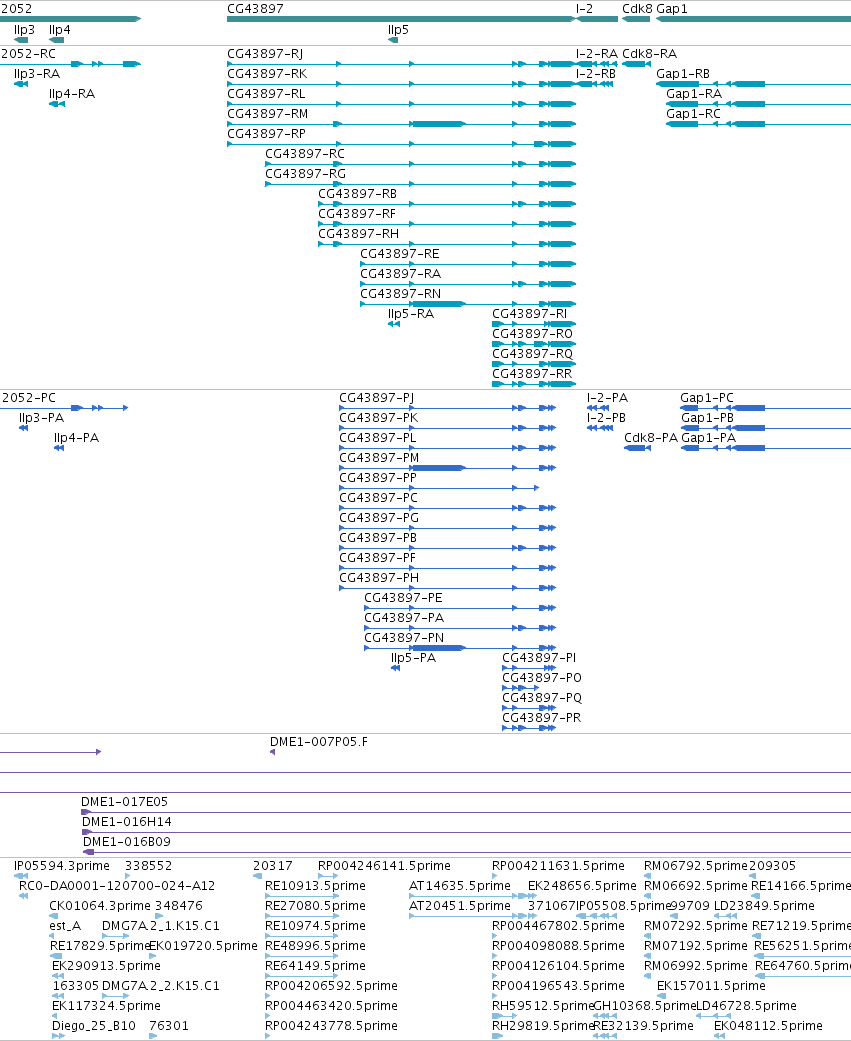Viewport: 851px width, 1041px height.
Task: Select transcript CG43897-RO
Action: (x=534, y=344)
